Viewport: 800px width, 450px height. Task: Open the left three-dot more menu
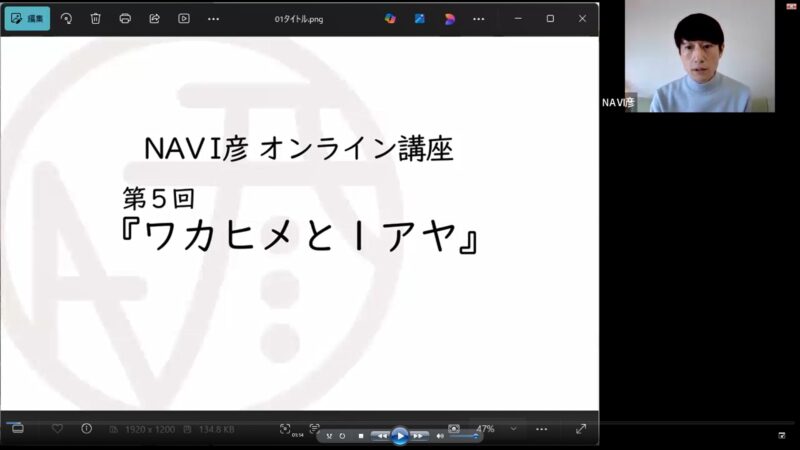pyautogui.click(x=213, y=19)
